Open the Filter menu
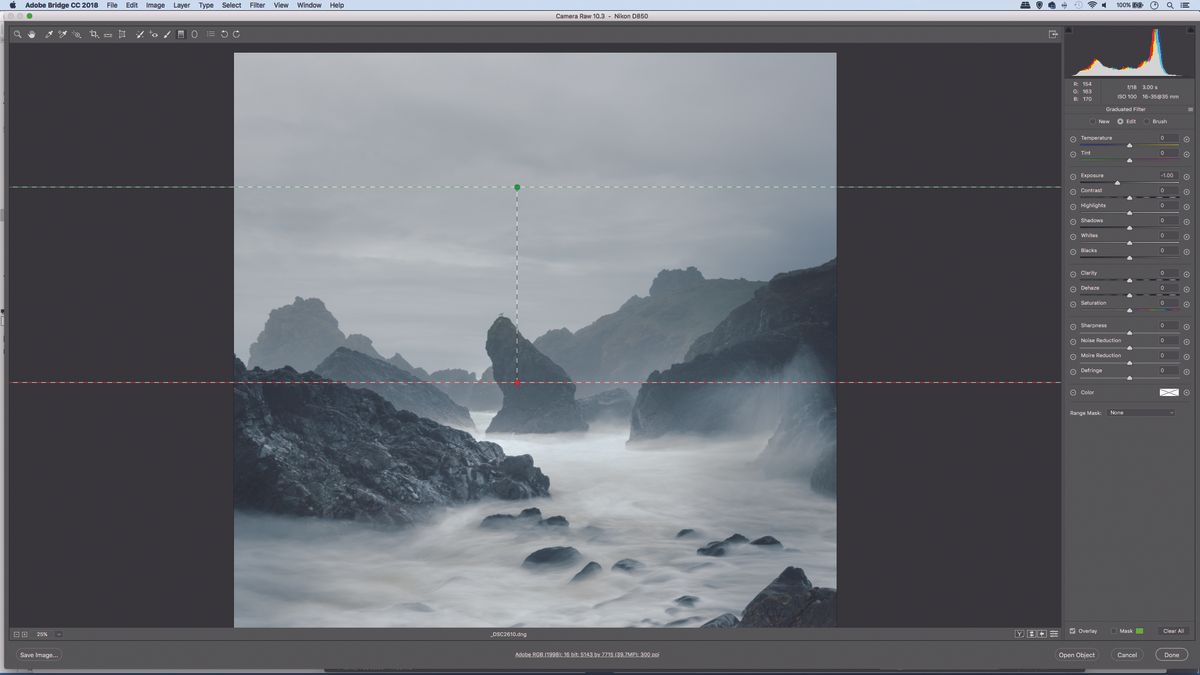The image size is (1200, 675). (x=256, y=5)
